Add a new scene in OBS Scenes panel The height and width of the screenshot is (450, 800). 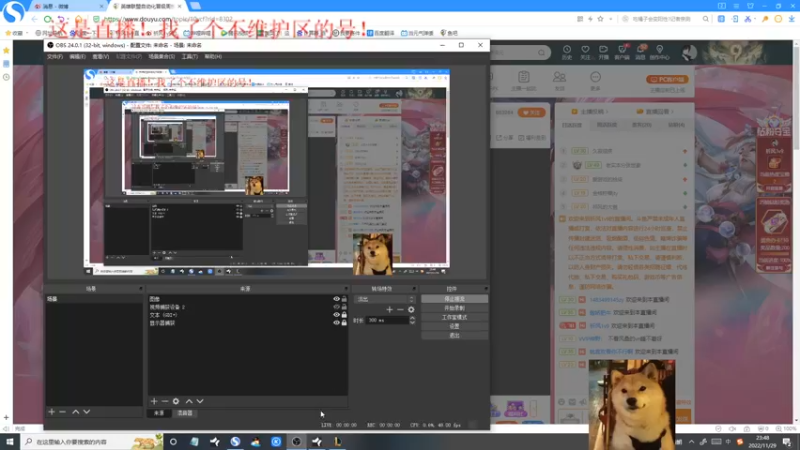pyautogui.click(x=52, y=412)
